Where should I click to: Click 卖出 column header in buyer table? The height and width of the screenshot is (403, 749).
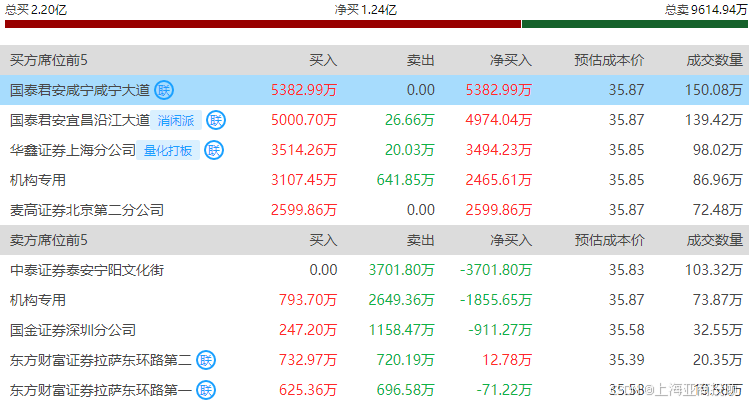(421, 60)
